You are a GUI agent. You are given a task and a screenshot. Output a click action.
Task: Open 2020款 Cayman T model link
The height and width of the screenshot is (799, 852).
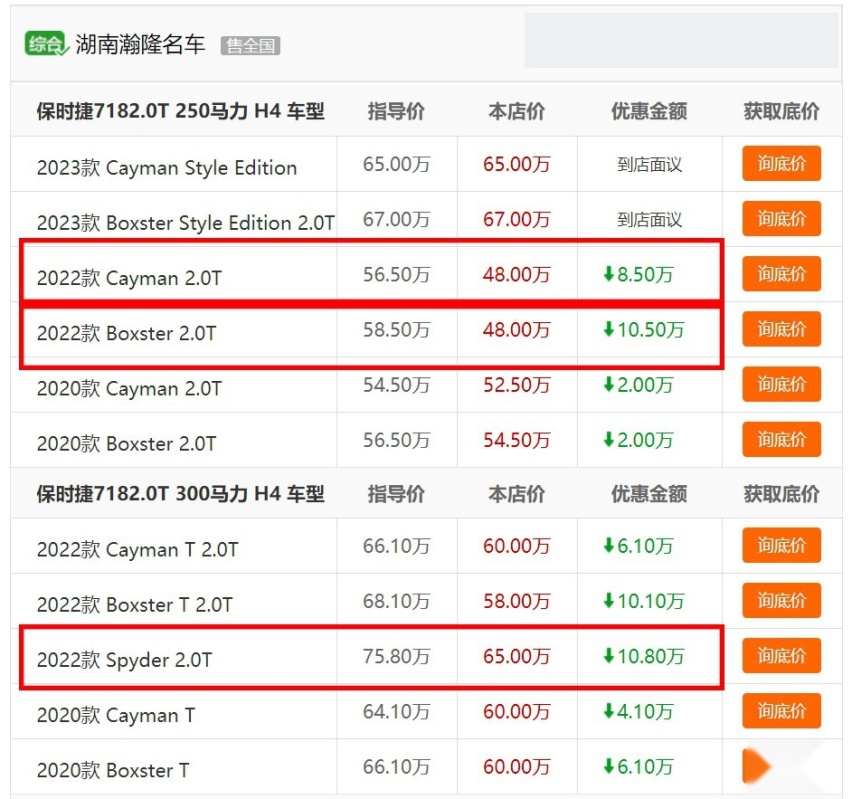pyautogui.click(x=116, y=715)
